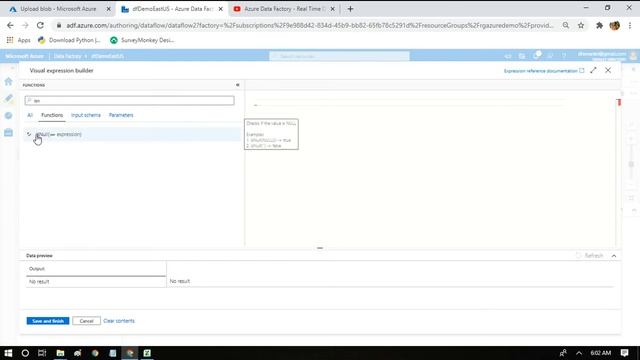
Task: Bookmark this page with star icon
Action: 581,25
